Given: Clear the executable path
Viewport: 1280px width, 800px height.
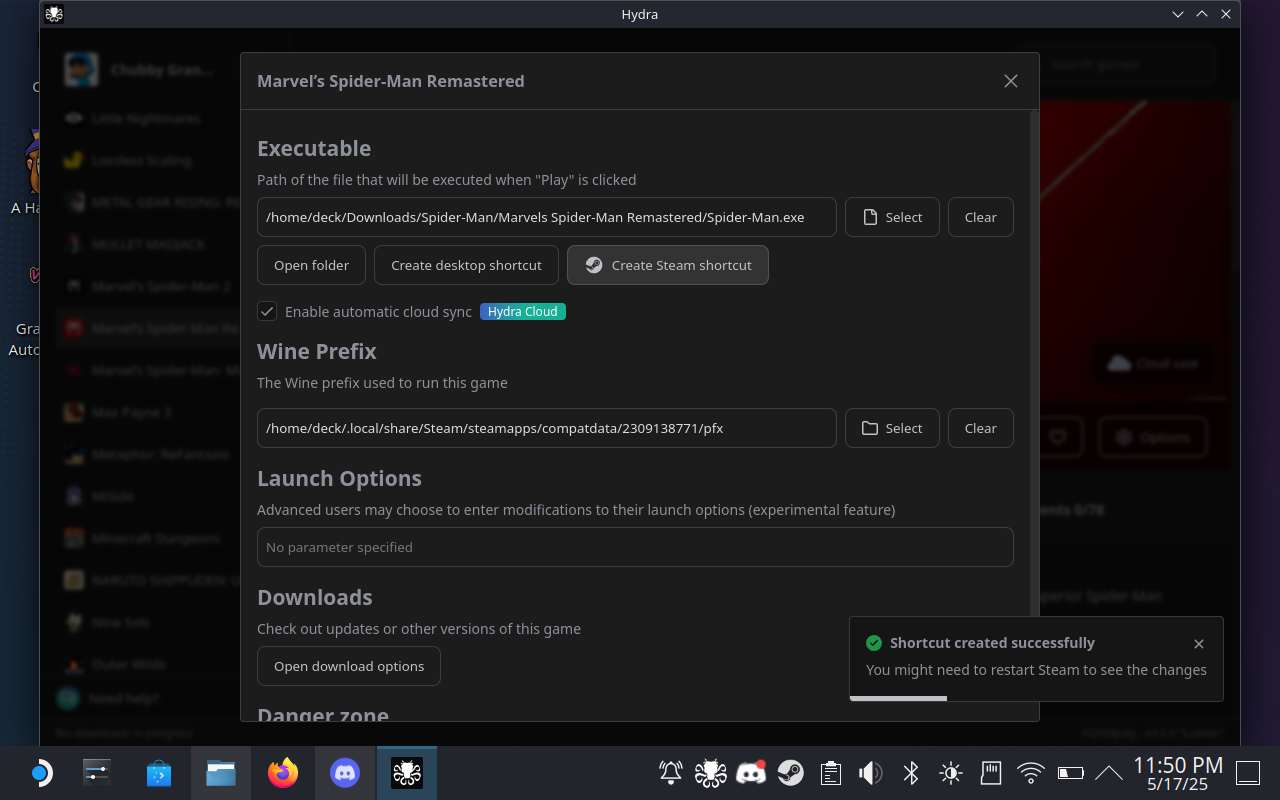Looking at the screenshot, I should pos(980,217).
